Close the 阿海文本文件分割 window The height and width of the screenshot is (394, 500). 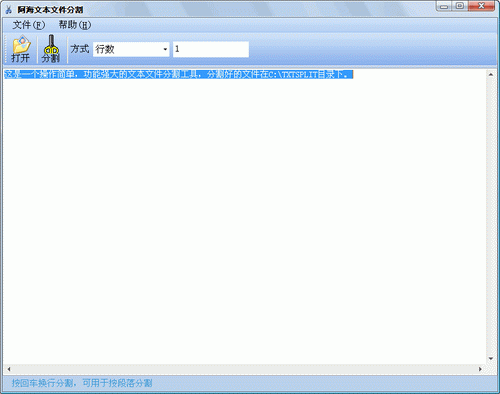(481, 6)
